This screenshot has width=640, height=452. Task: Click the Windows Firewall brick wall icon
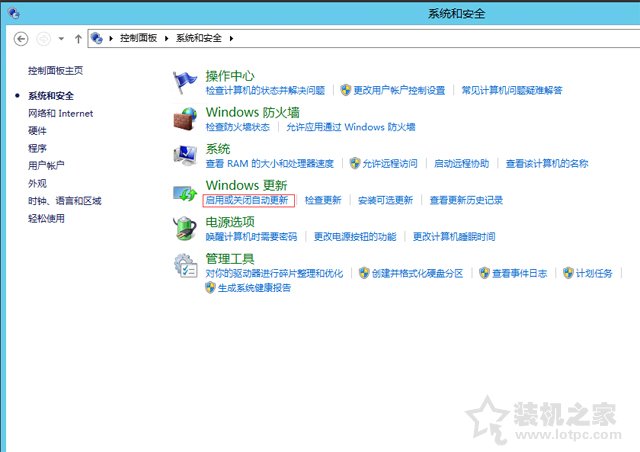(185, 119)
